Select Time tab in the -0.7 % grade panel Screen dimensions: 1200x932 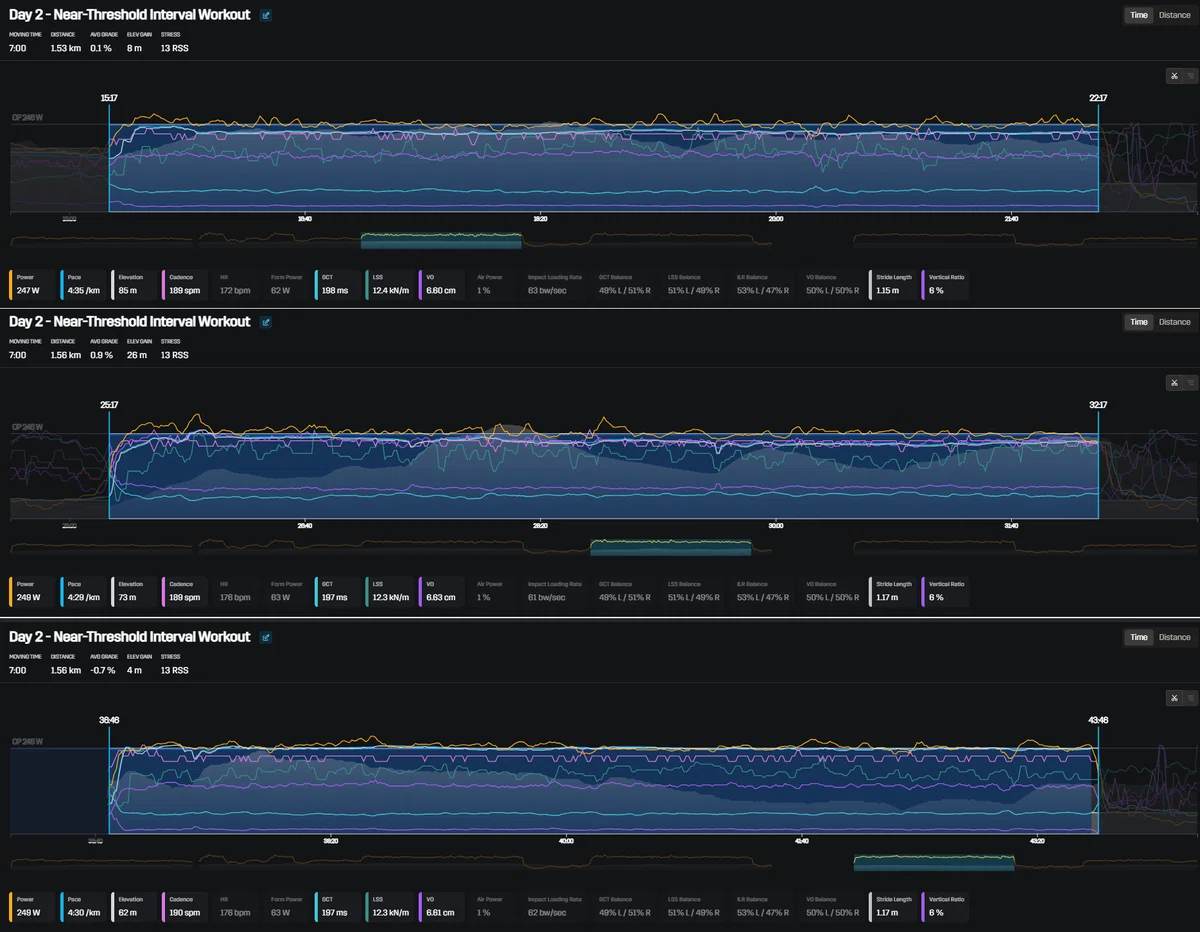(x=1138, y=637)
